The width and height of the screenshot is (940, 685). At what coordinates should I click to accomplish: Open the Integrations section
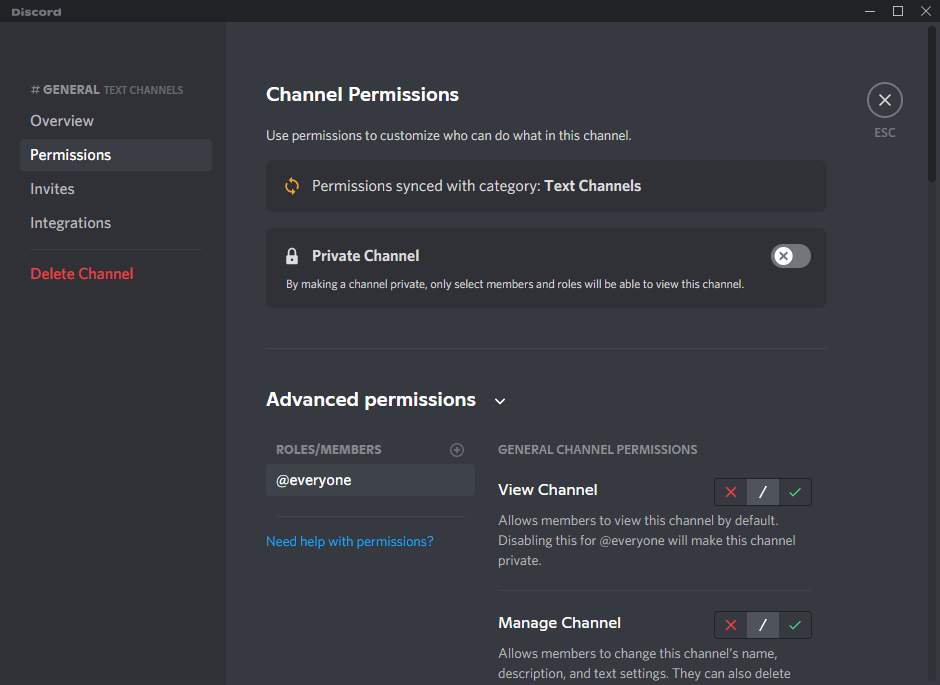(x=70, y=222)
